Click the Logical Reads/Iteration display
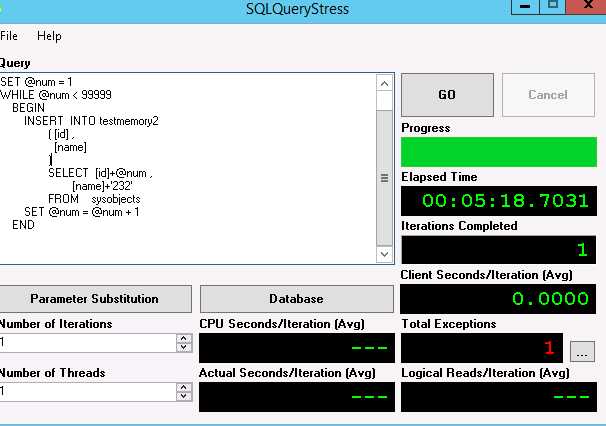 [x=499, y=397]
